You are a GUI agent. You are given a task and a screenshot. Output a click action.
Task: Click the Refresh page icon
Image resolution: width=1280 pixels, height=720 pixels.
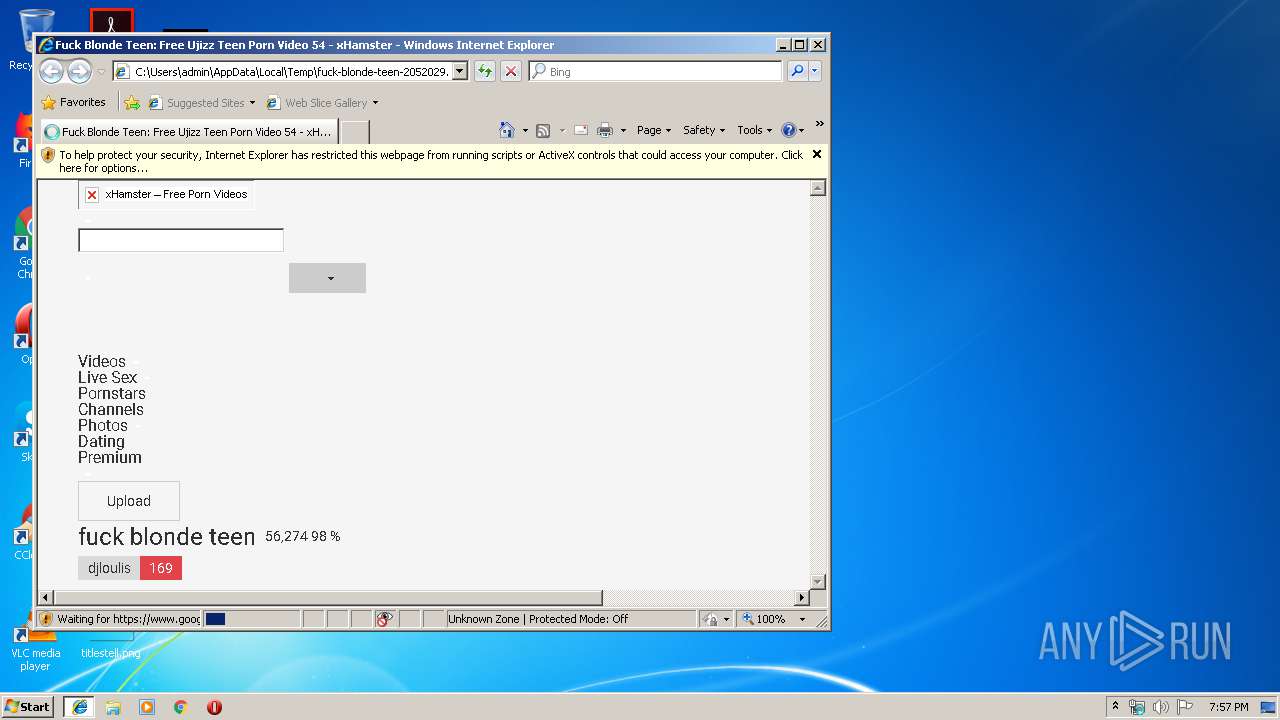[485, 71]
